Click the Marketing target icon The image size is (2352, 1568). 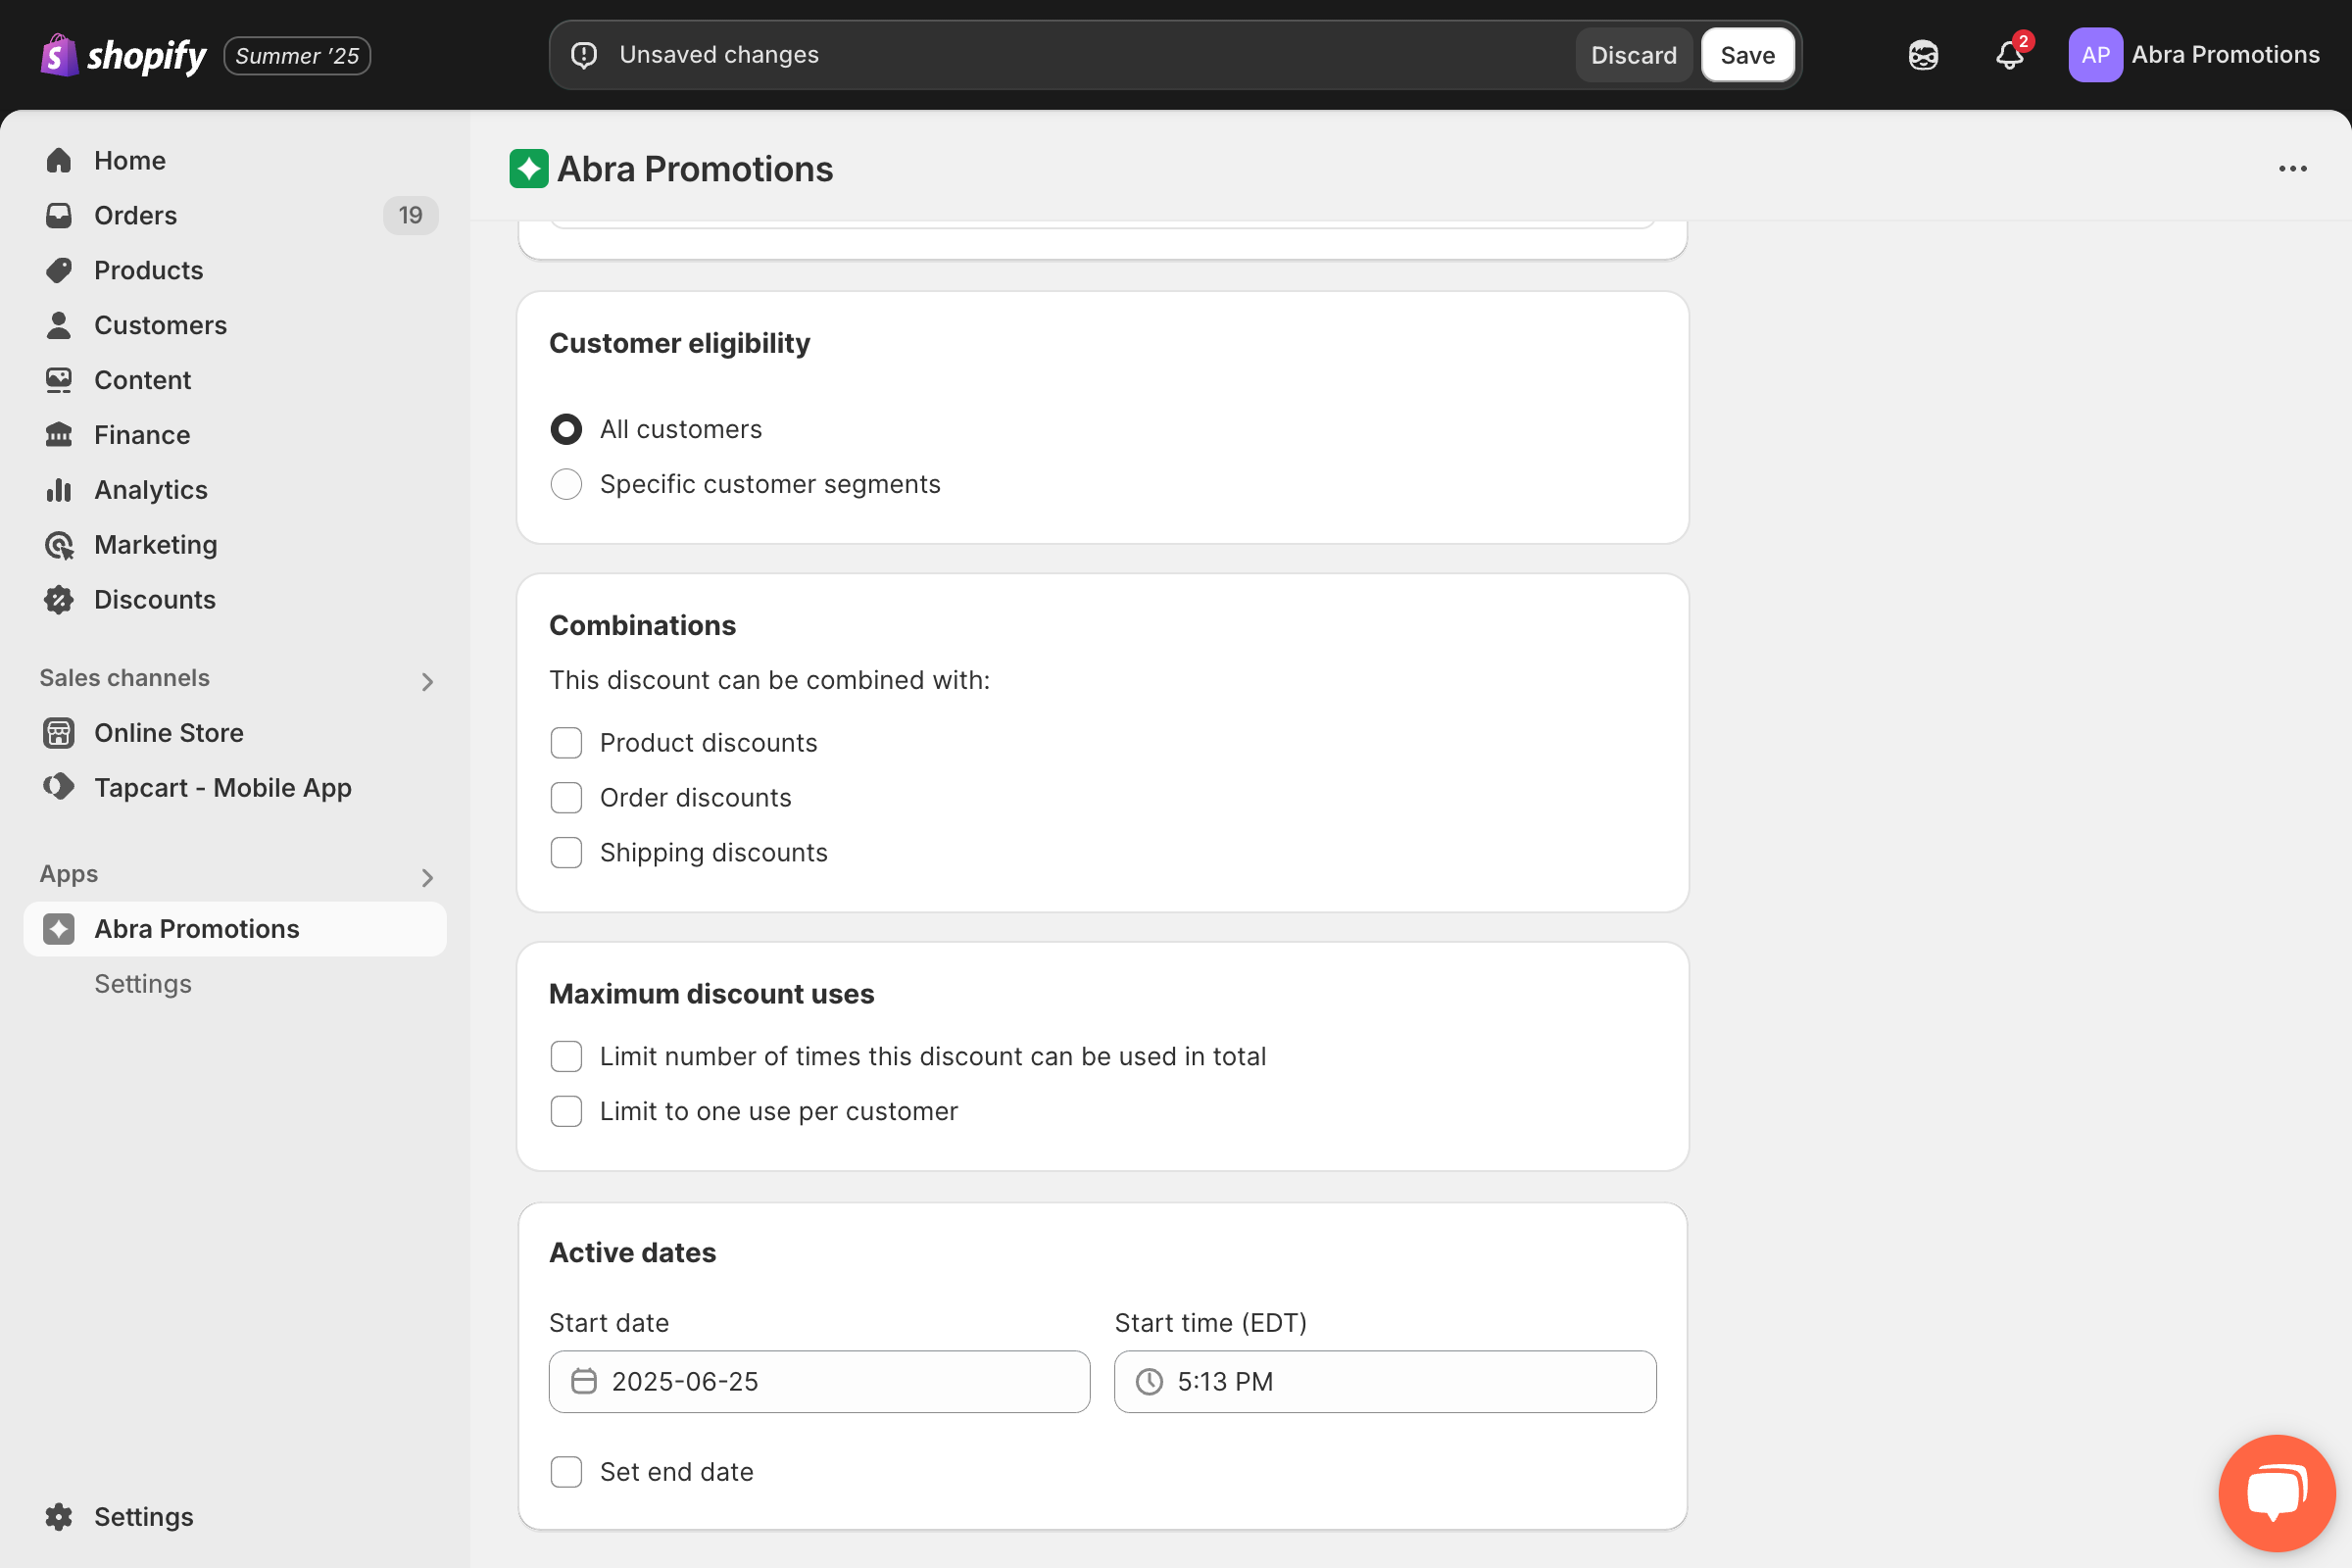[x=59, y=545]
